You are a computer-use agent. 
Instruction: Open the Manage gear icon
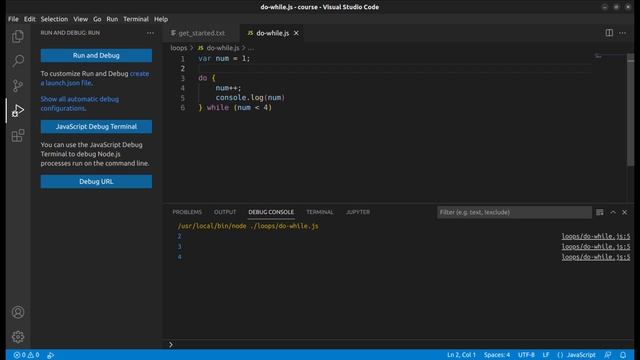pos(18,337)
